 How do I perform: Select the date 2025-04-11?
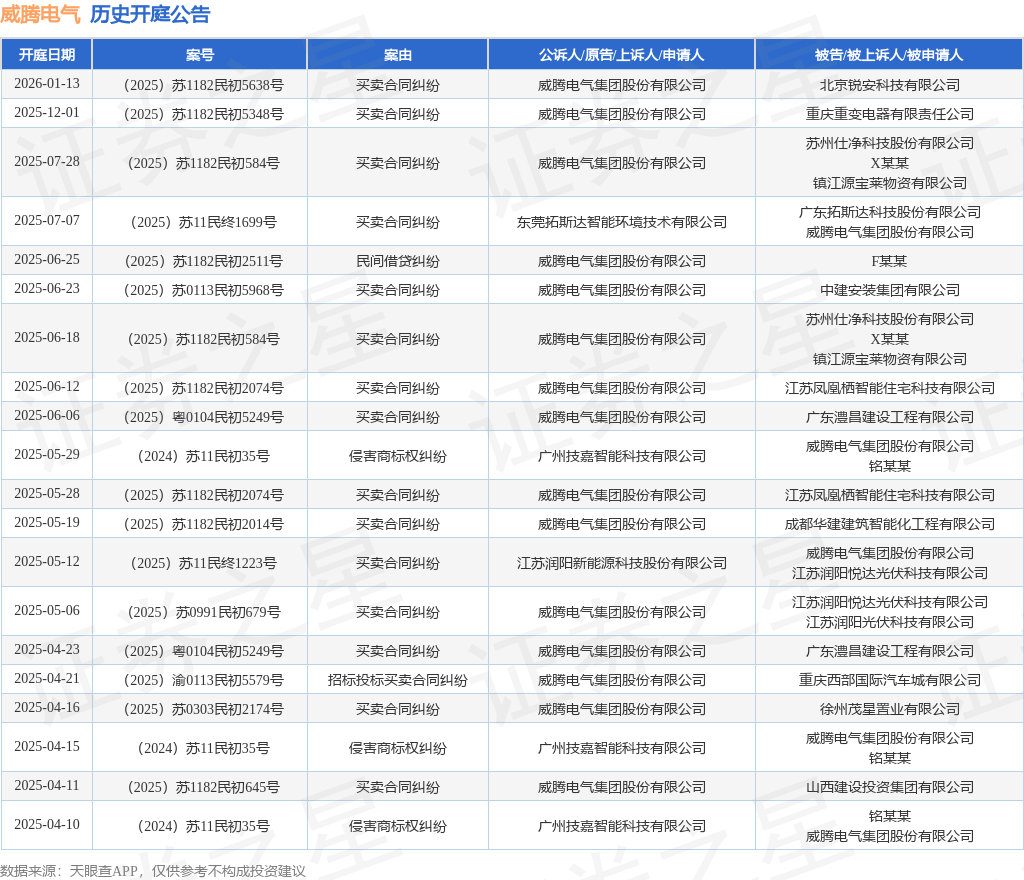pos(47,785)
